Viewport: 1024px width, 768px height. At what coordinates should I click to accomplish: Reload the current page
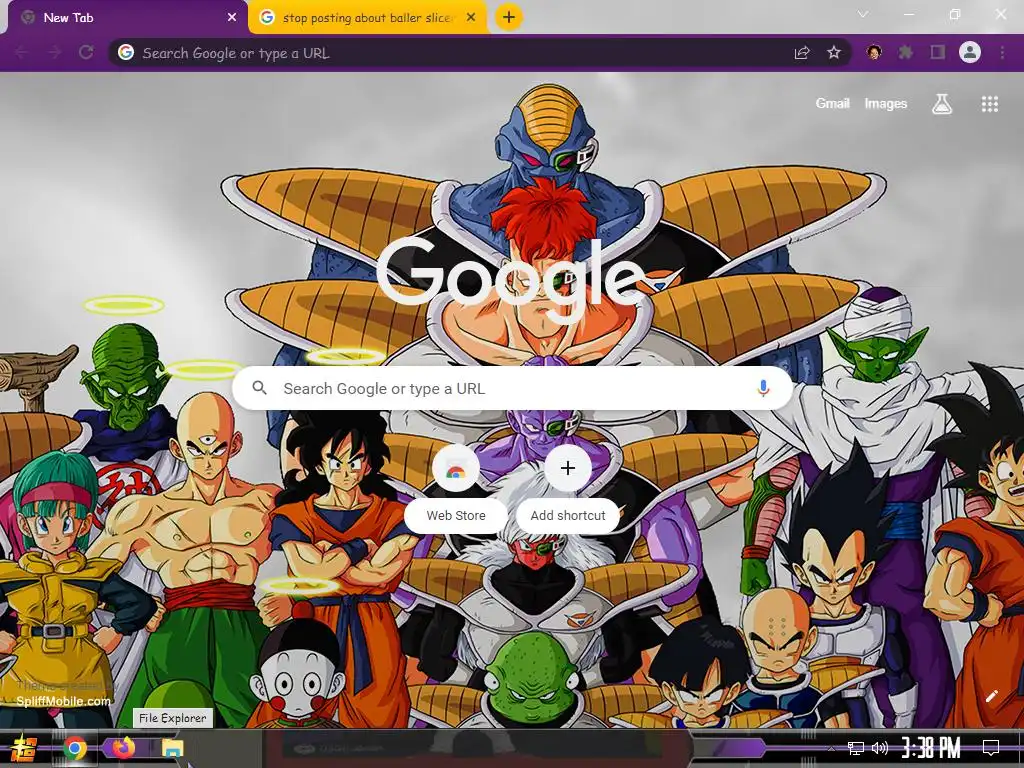tap(86, 53)
